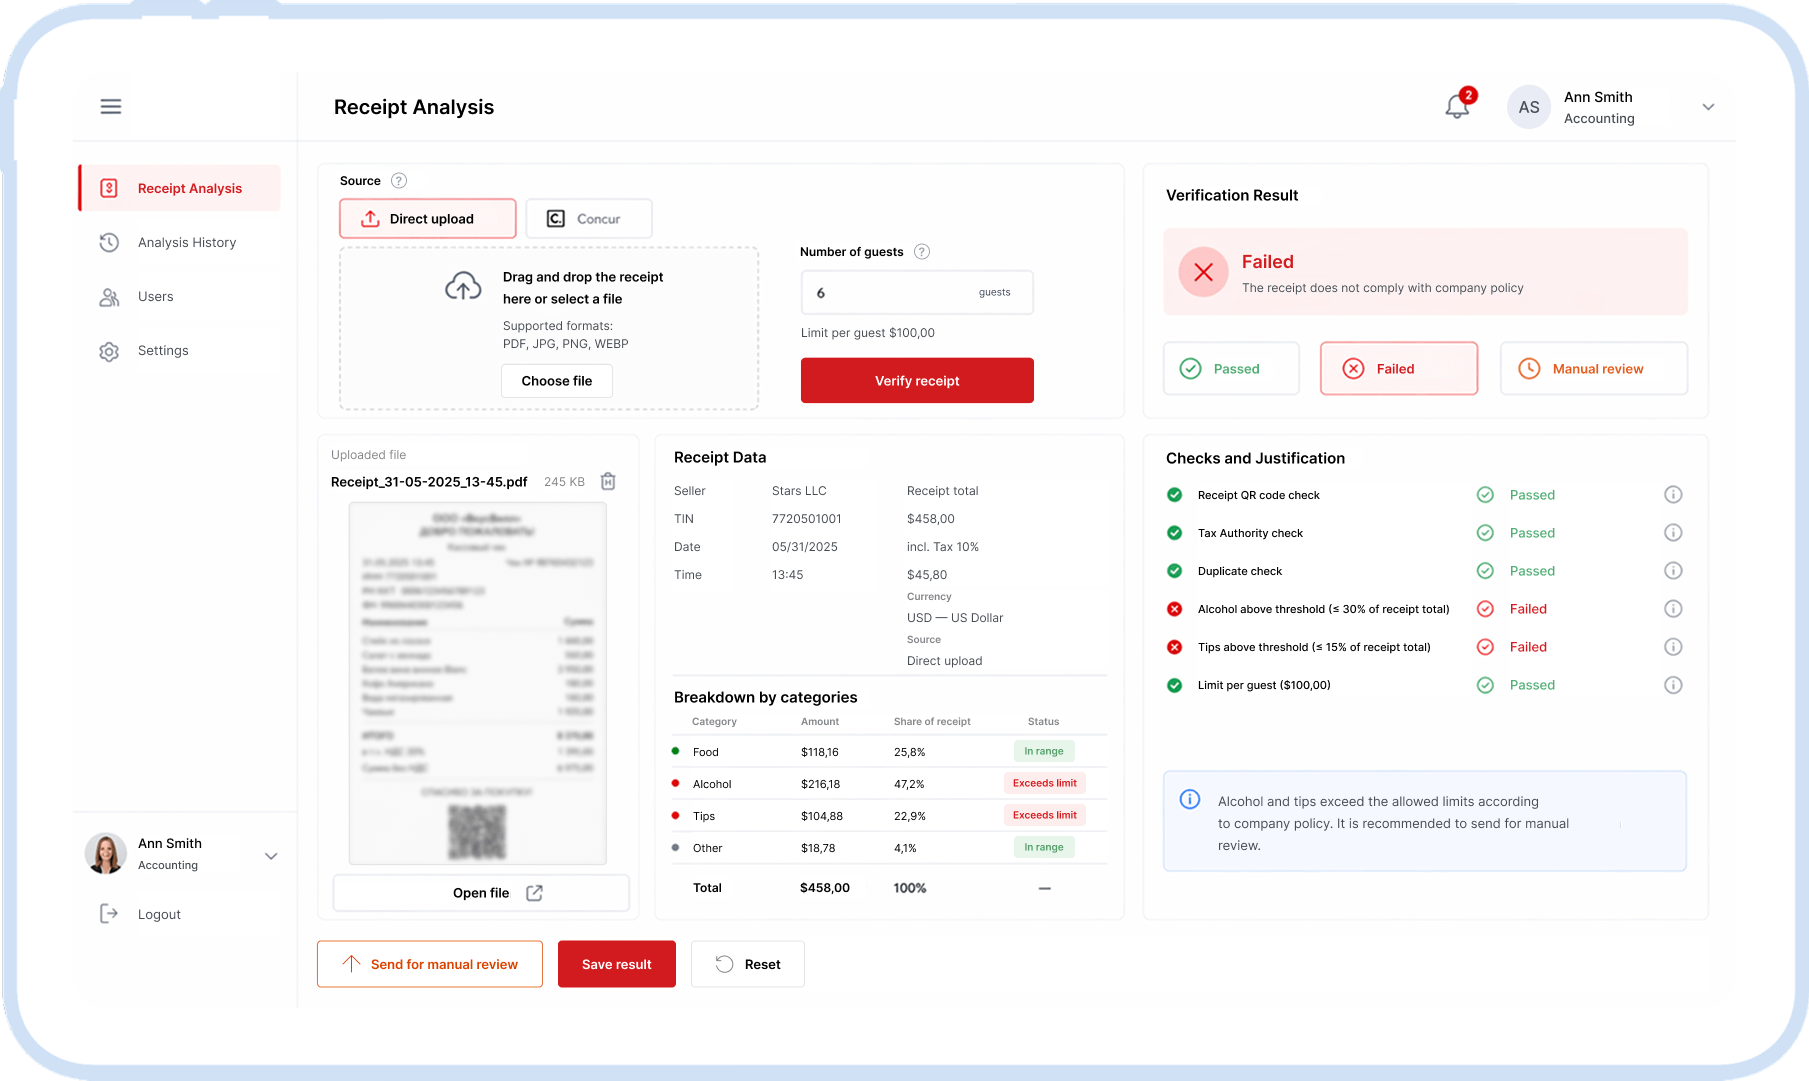Viewport: 1809px width, 1081px height.
Task: Click red cross beside Alcohol above threshold
Action: click(1175, 609)
